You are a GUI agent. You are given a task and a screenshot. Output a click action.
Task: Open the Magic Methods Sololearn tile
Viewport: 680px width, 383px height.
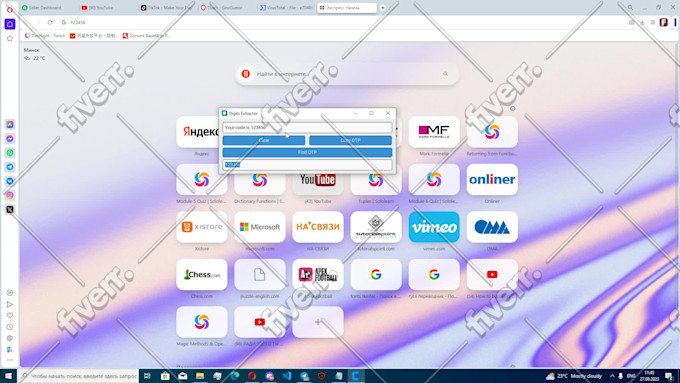point(202,322)
